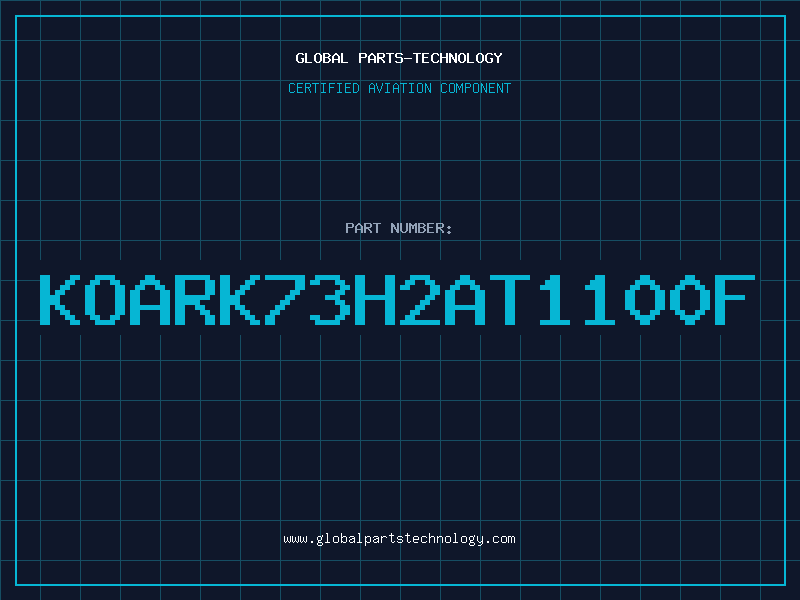Click the word NUMBER: in the label
The image size is (800, 600).
click(x=421, y=228)
